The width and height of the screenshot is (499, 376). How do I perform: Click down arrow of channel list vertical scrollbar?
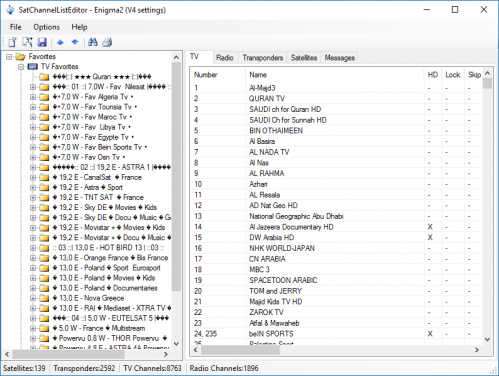pos(487,339)
